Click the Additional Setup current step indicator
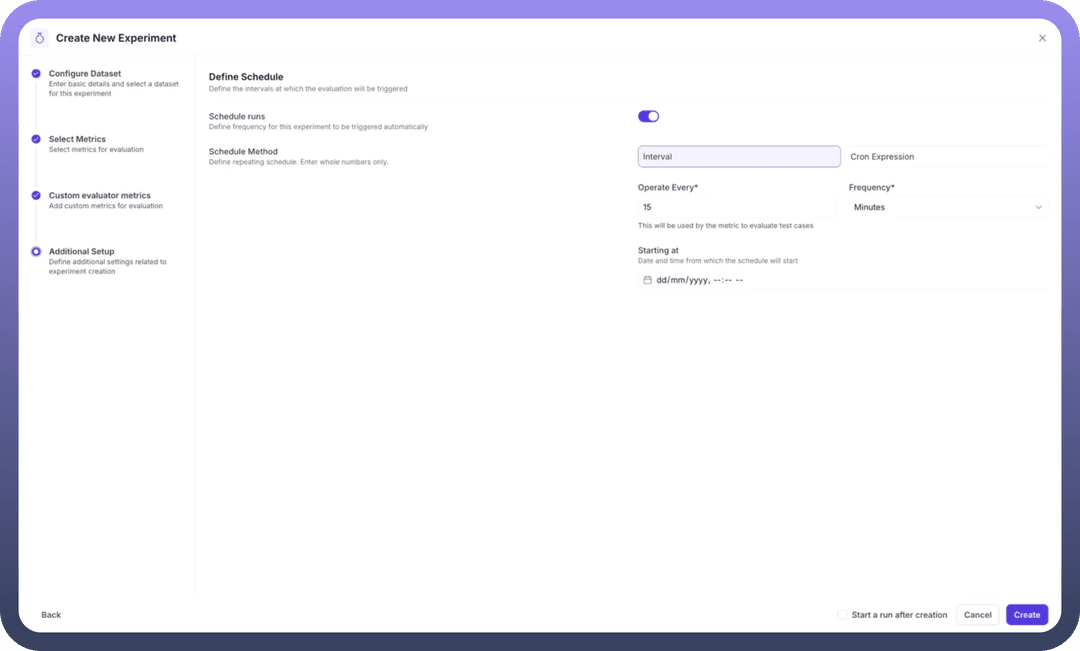The width and height of the screenshot is (1080, 651). pyautogui.click(x=36, y=251)
